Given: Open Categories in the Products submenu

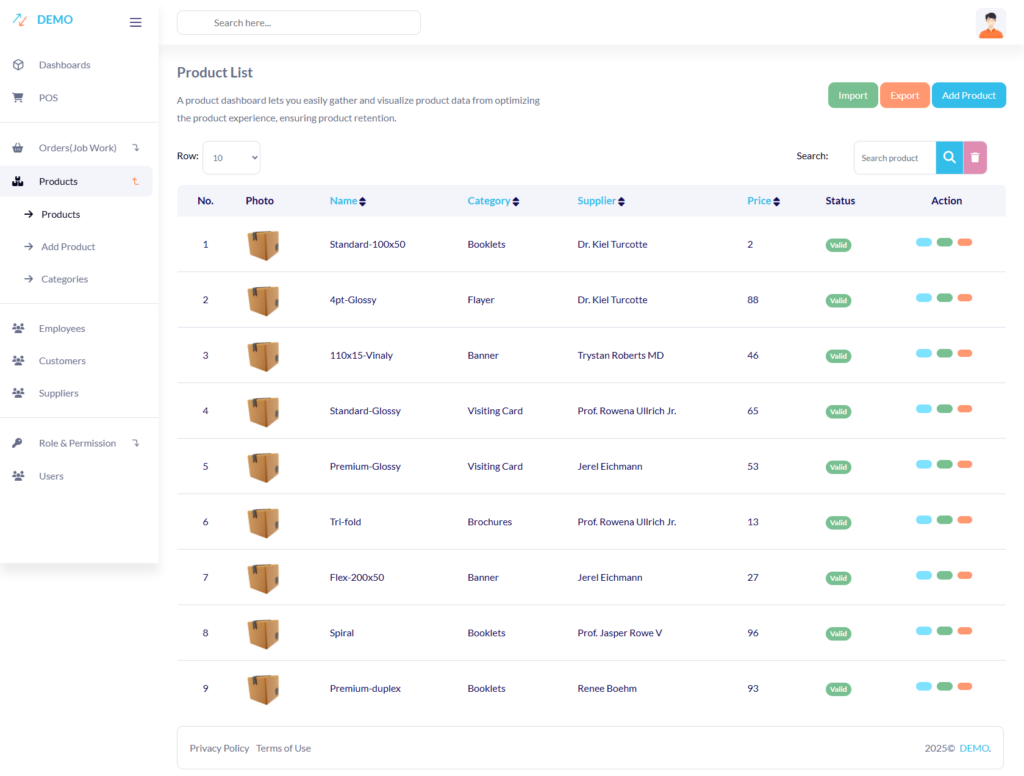Looking at the screenshot, I should pyautogui.click(x=64, y=279).
